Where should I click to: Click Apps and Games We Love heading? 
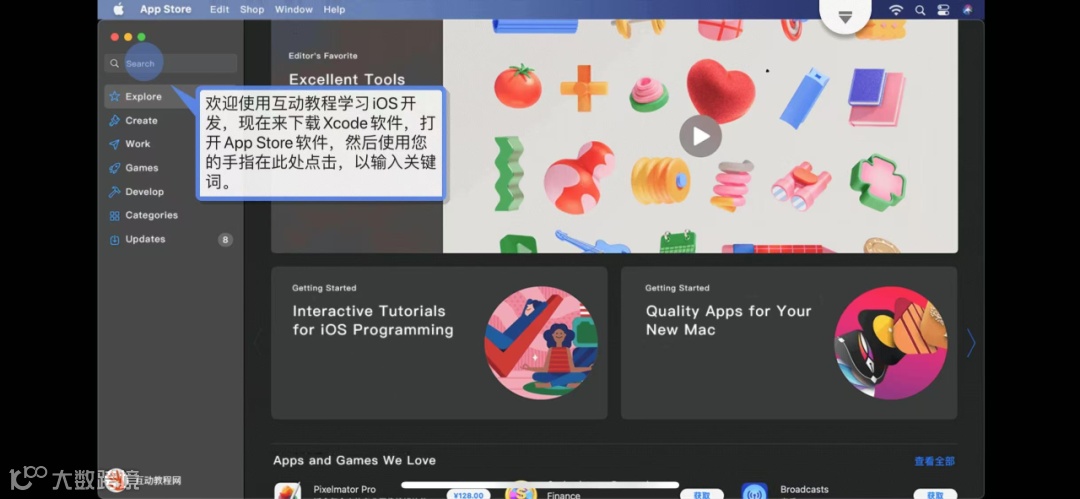[354, 460]
